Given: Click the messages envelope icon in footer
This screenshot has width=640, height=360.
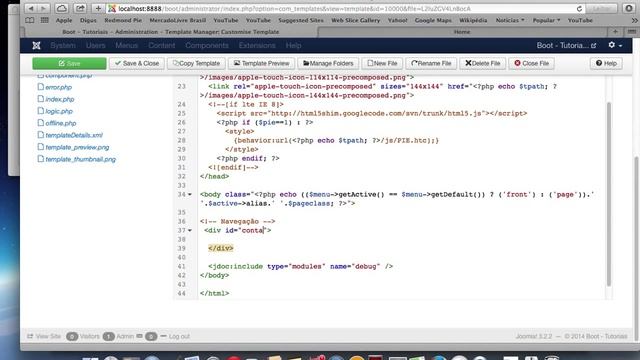Looking at the screenshot, I should [x=139, y=336].
